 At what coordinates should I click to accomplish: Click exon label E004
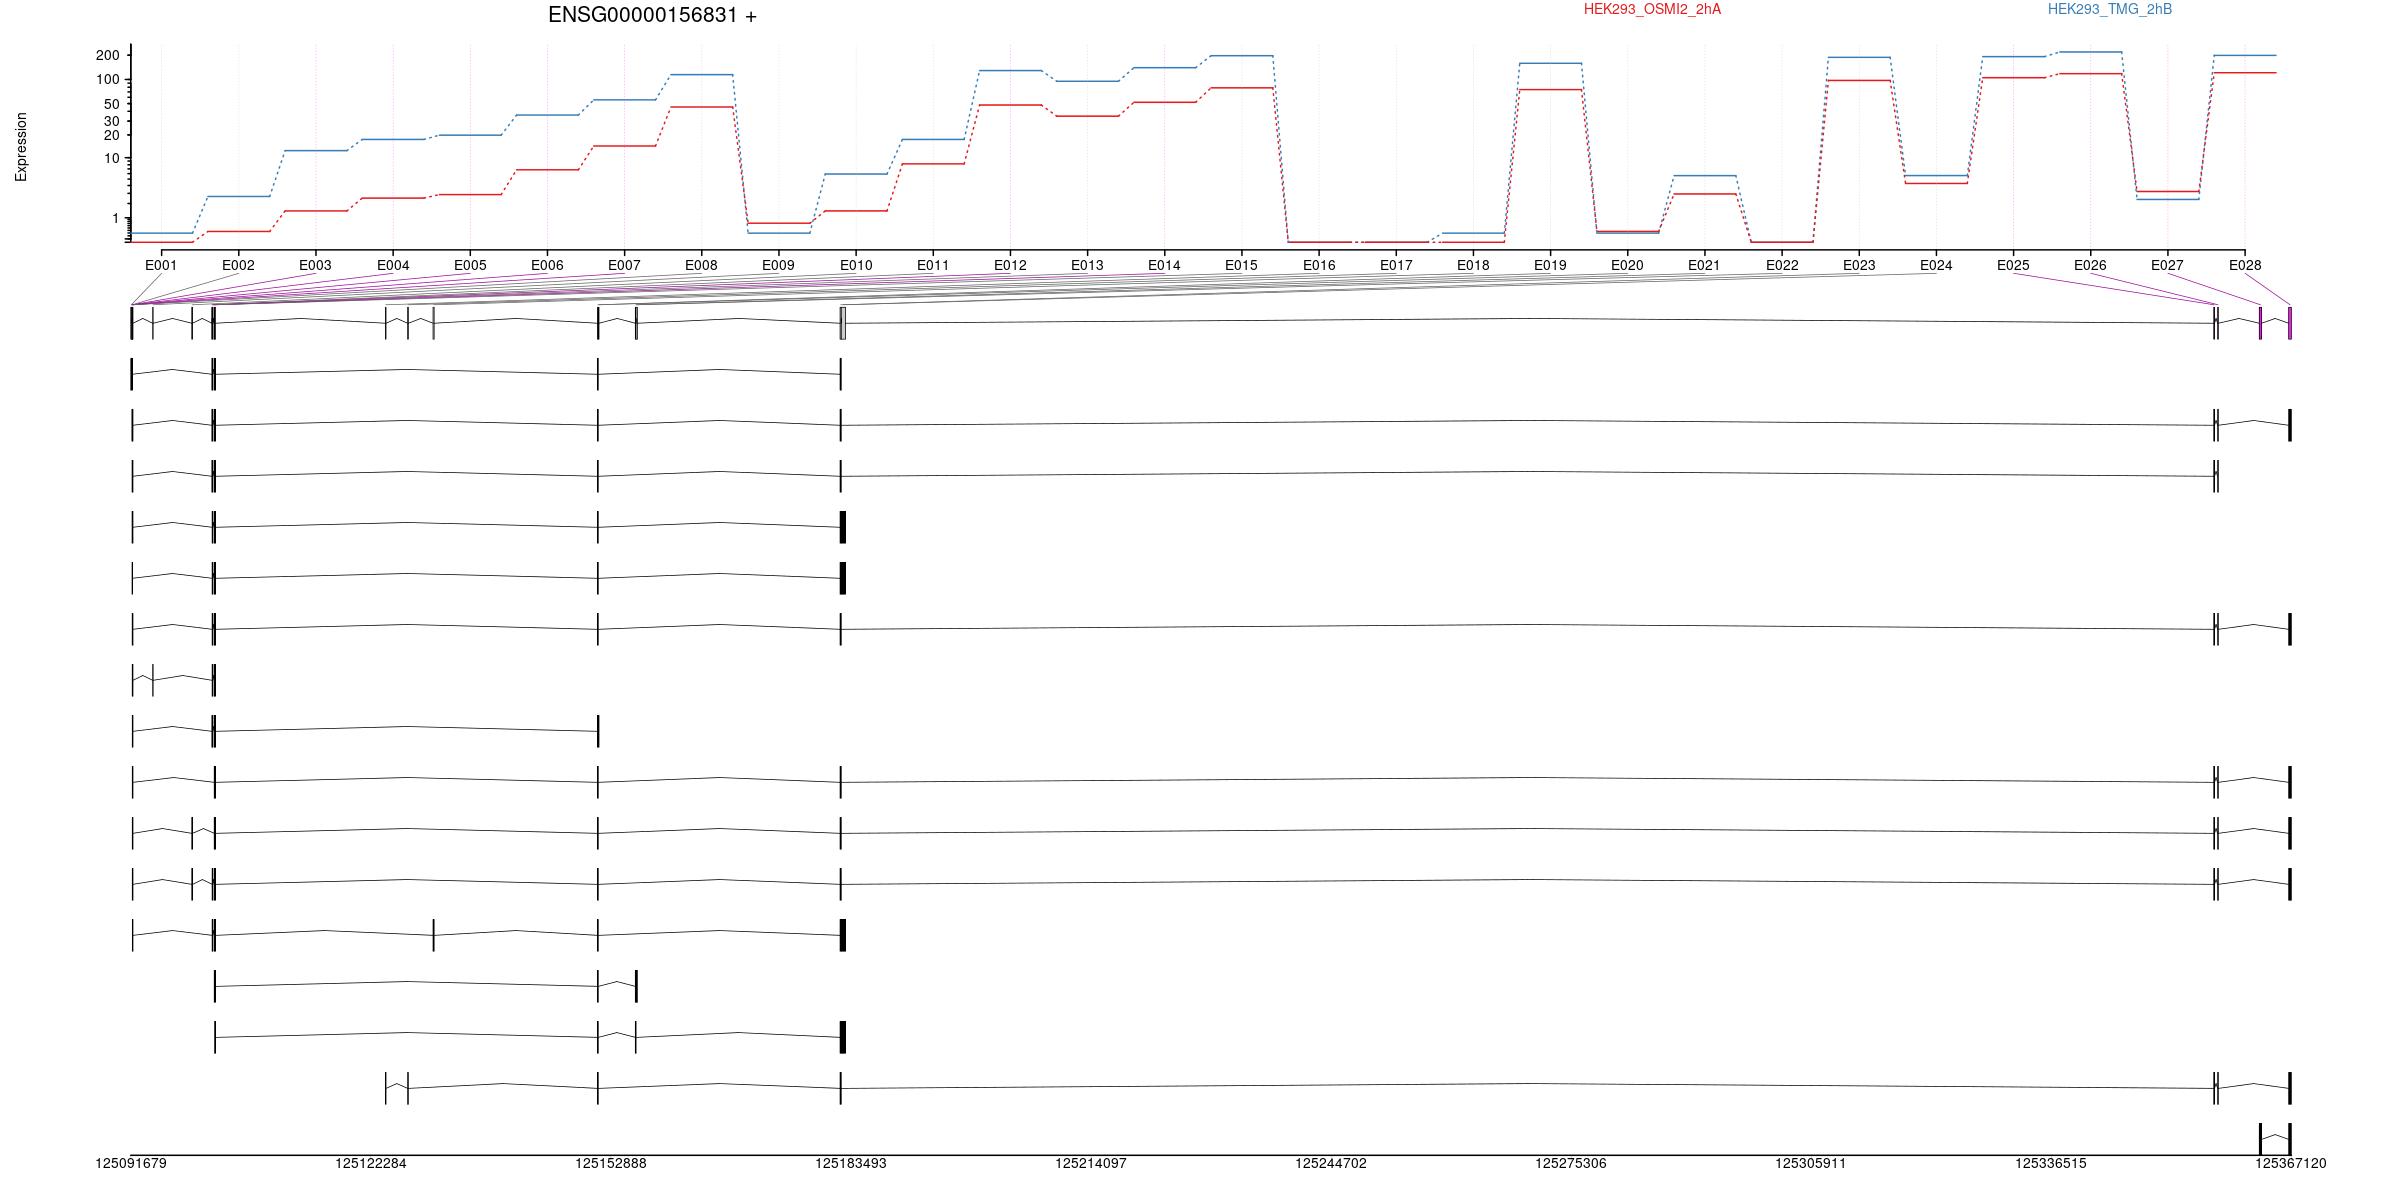(393, 265)
